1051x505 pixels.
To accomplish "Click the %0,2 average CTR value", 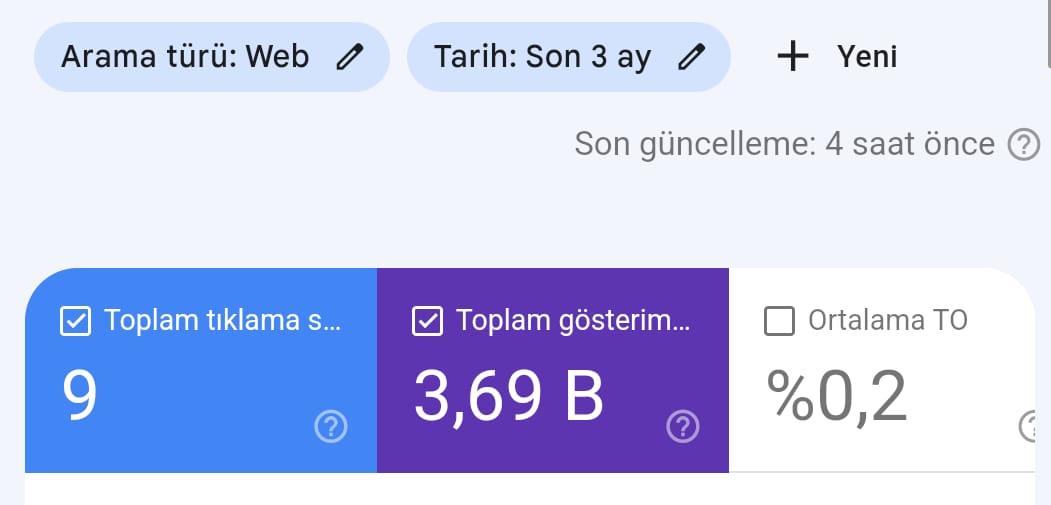I will click(x=837, y=396).
